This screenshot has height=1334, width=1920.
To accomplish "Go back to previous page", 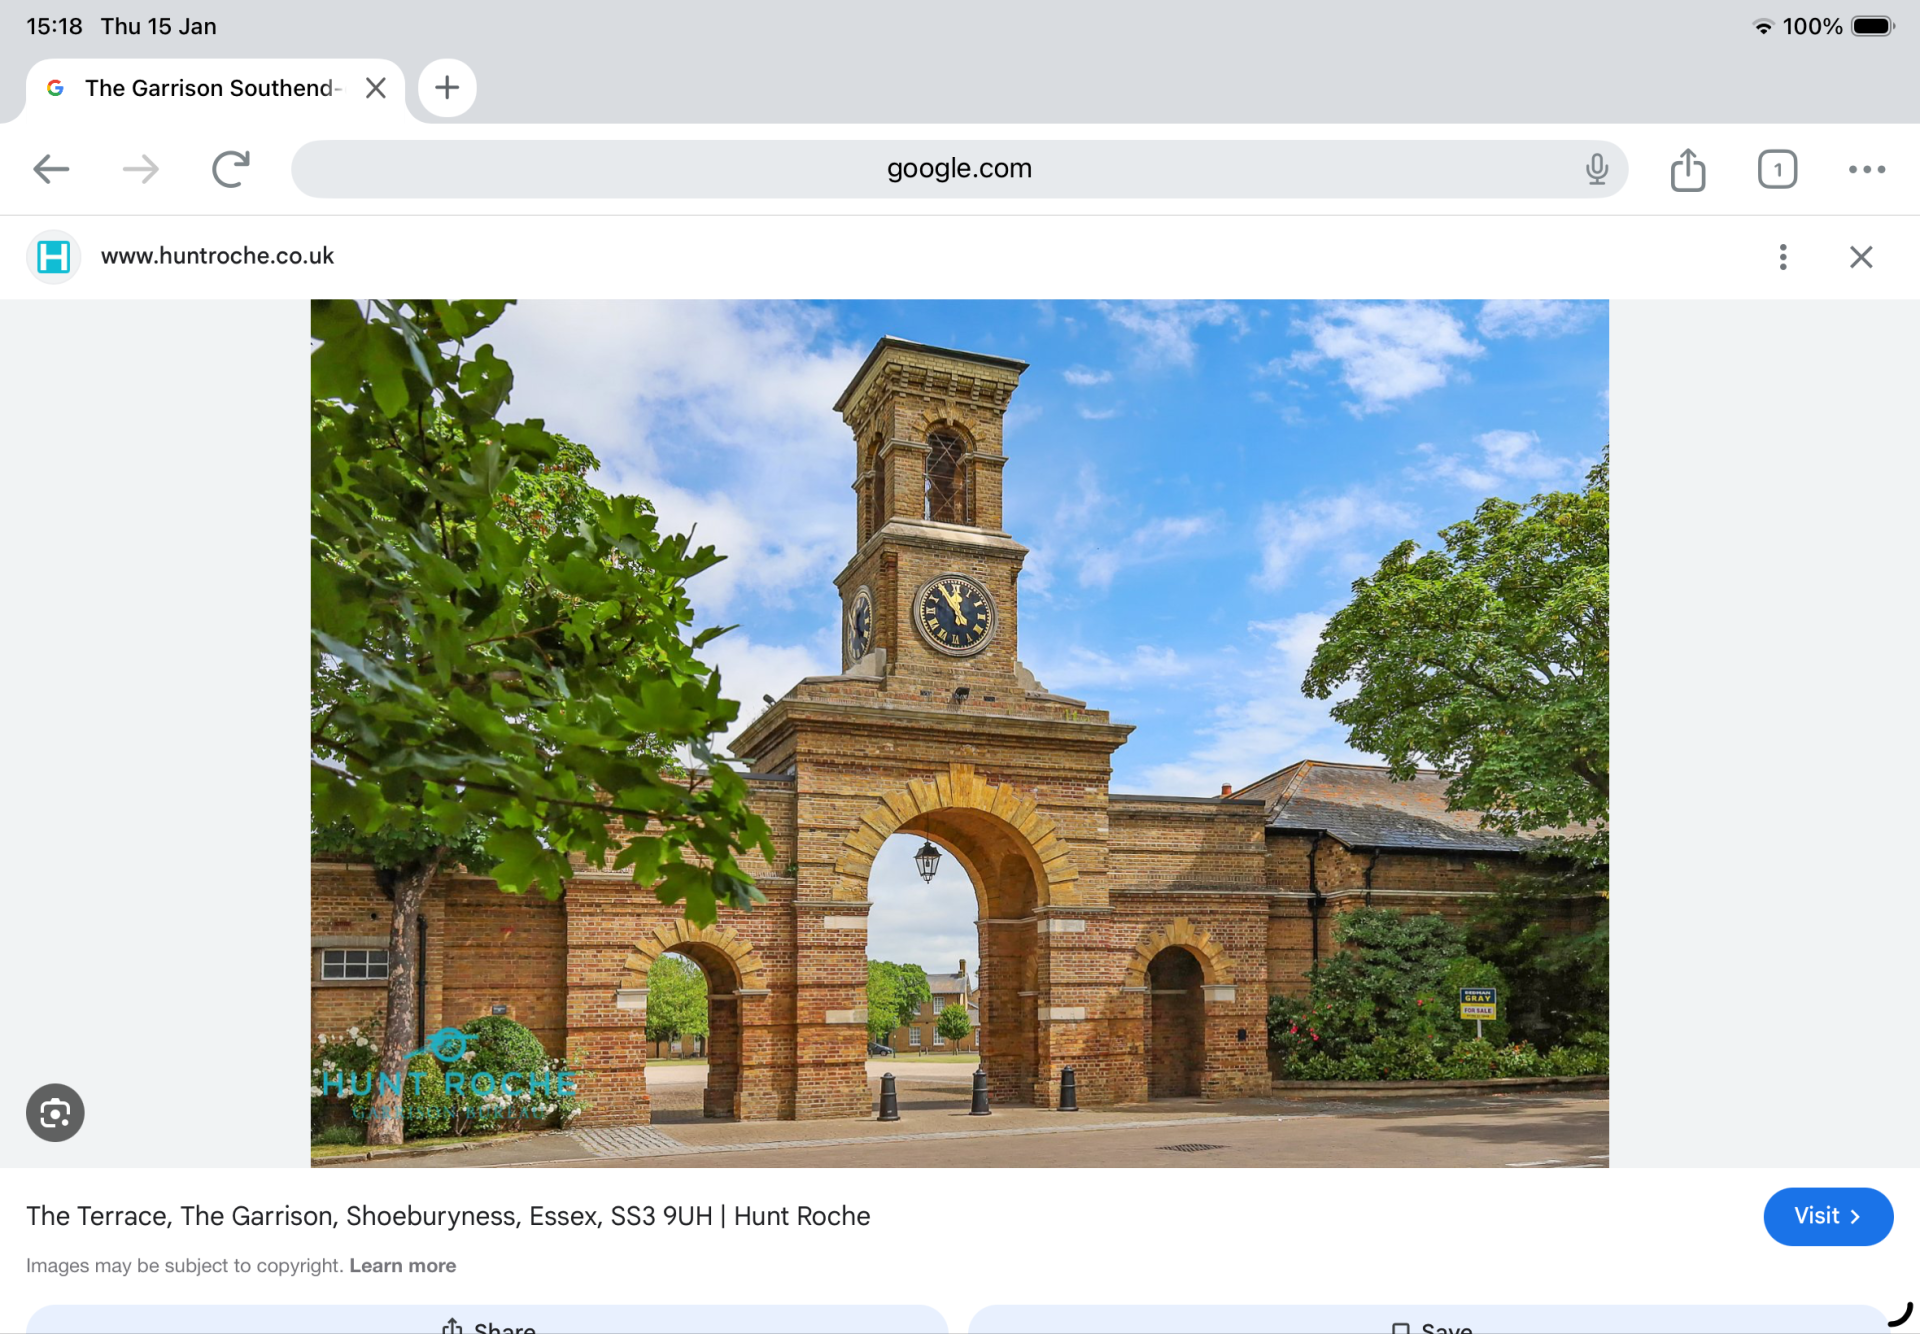I will (51, 169).
